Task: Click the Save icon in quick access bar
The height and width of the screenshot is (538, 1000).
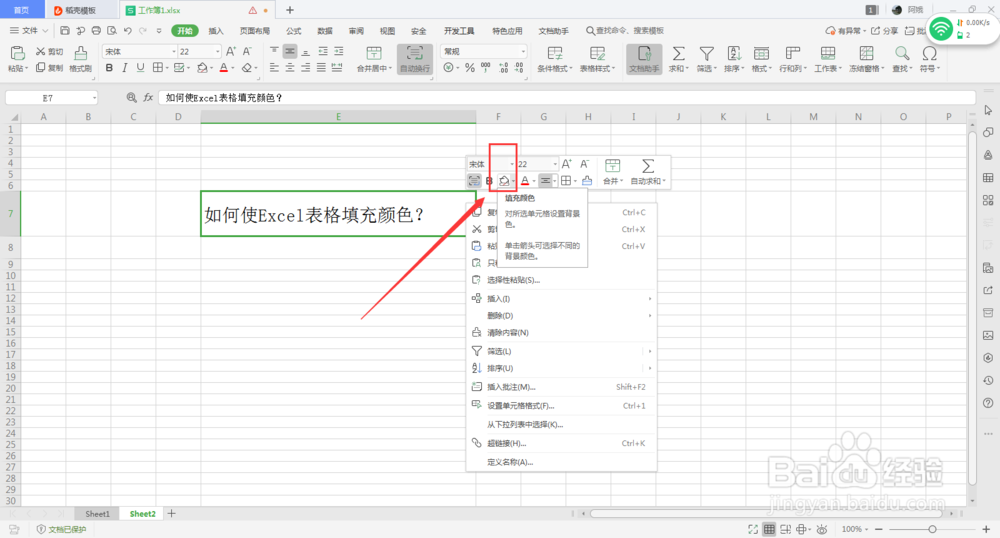Action: pos(64,31)
